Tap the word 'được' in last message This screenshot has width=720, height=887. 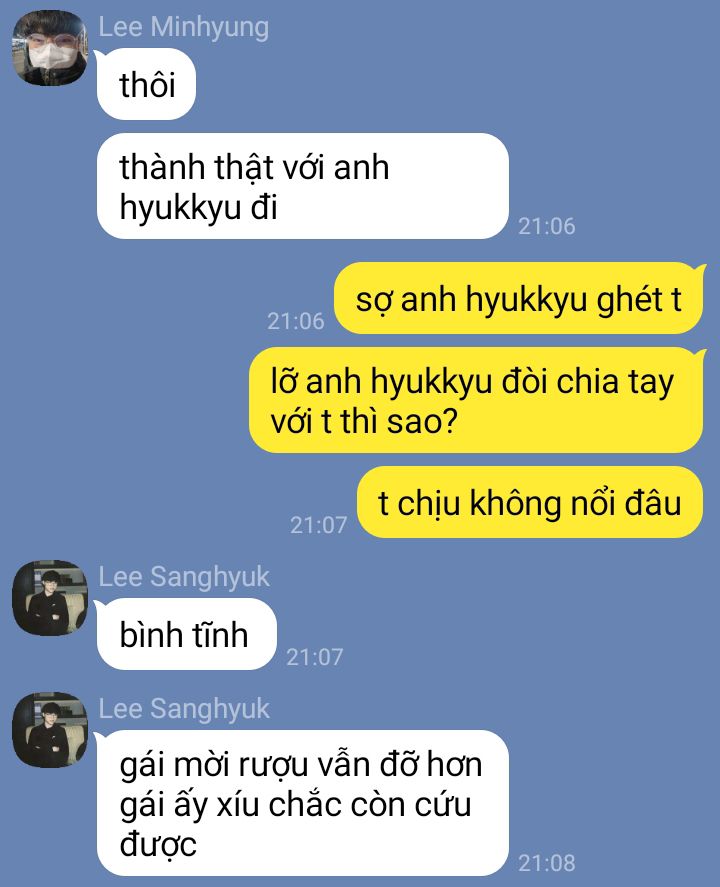158,845
